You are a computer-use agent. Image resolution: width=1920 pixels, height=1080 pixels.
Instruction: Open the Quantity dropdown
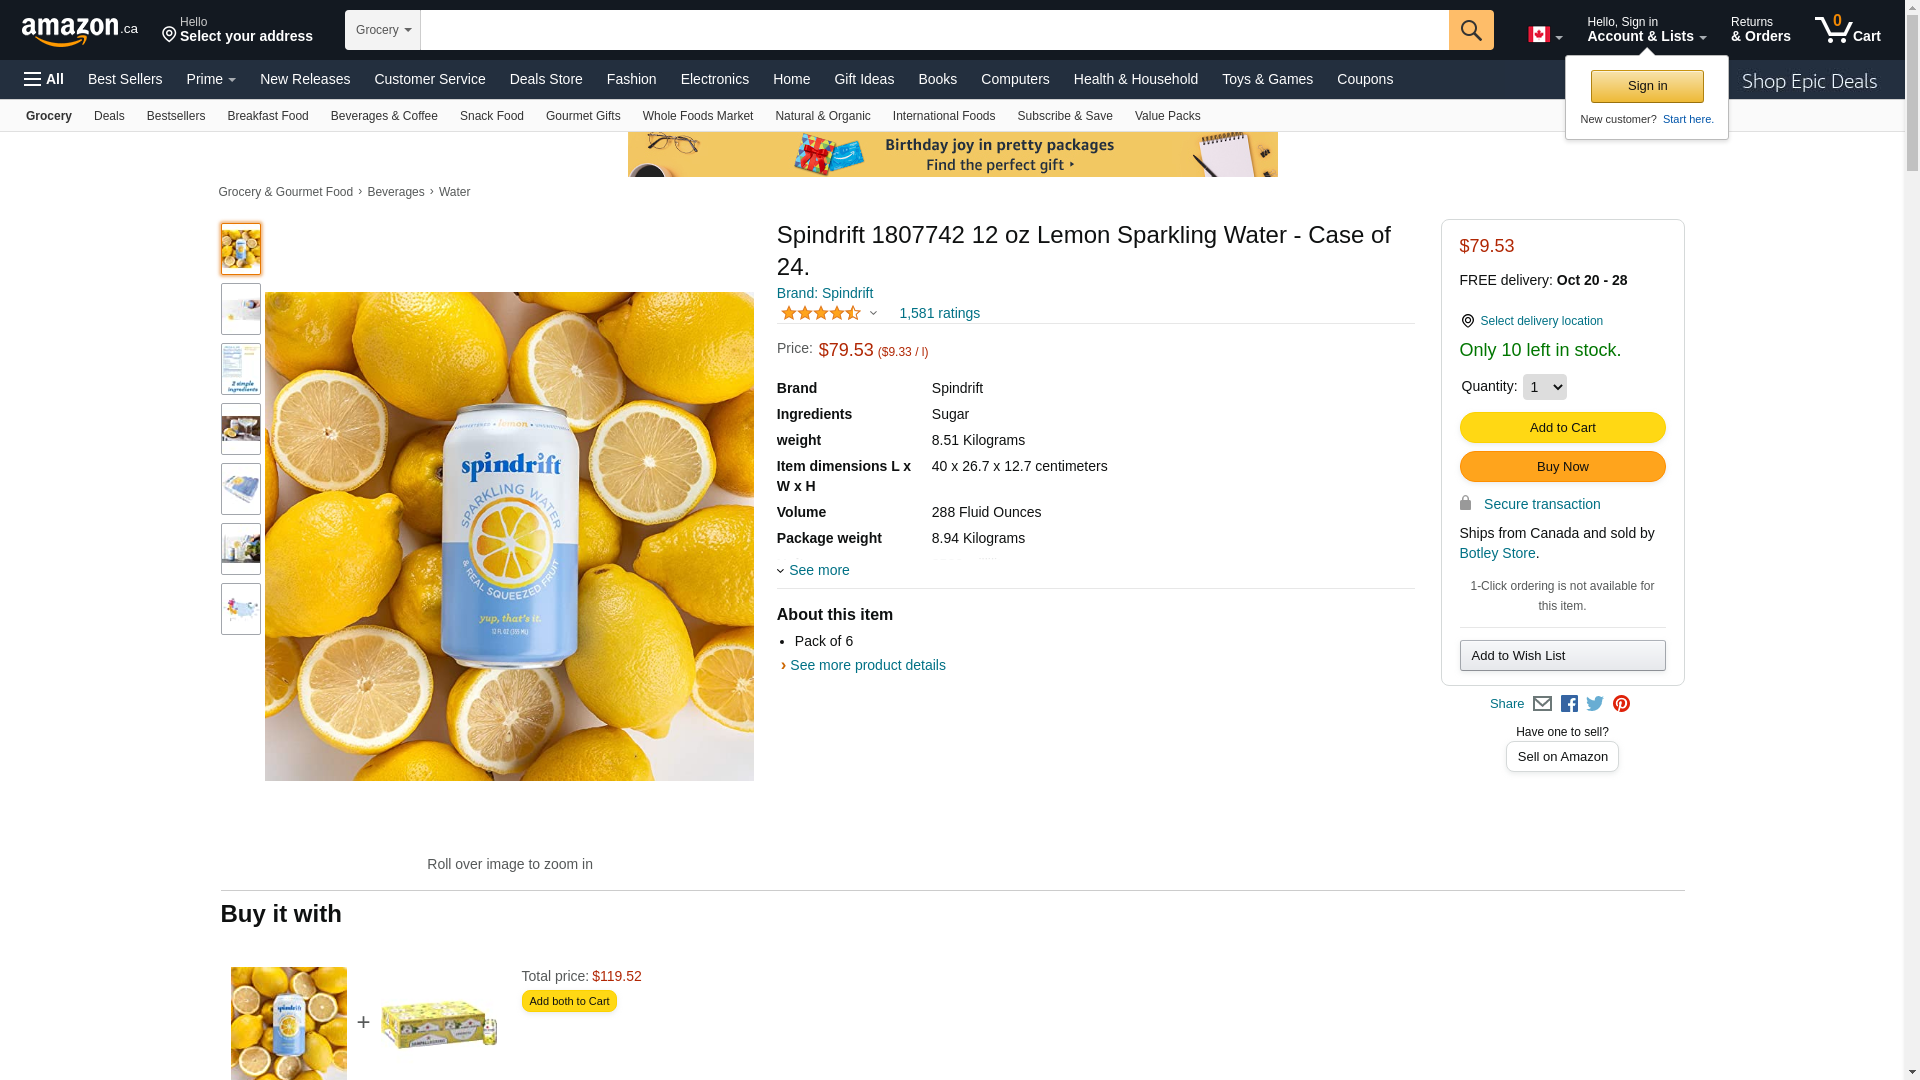click(1544, 387)
